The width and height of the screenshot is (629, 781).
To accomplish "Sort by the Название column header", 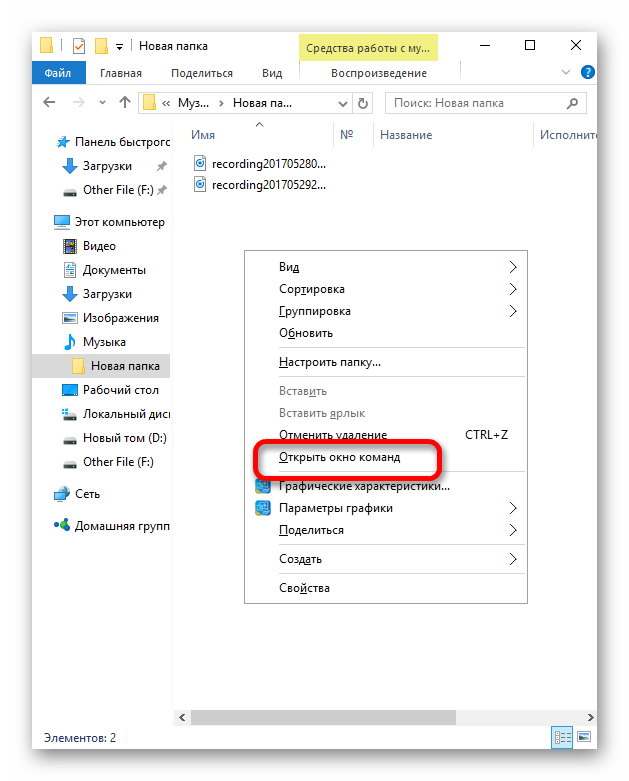I will (406, 135).
